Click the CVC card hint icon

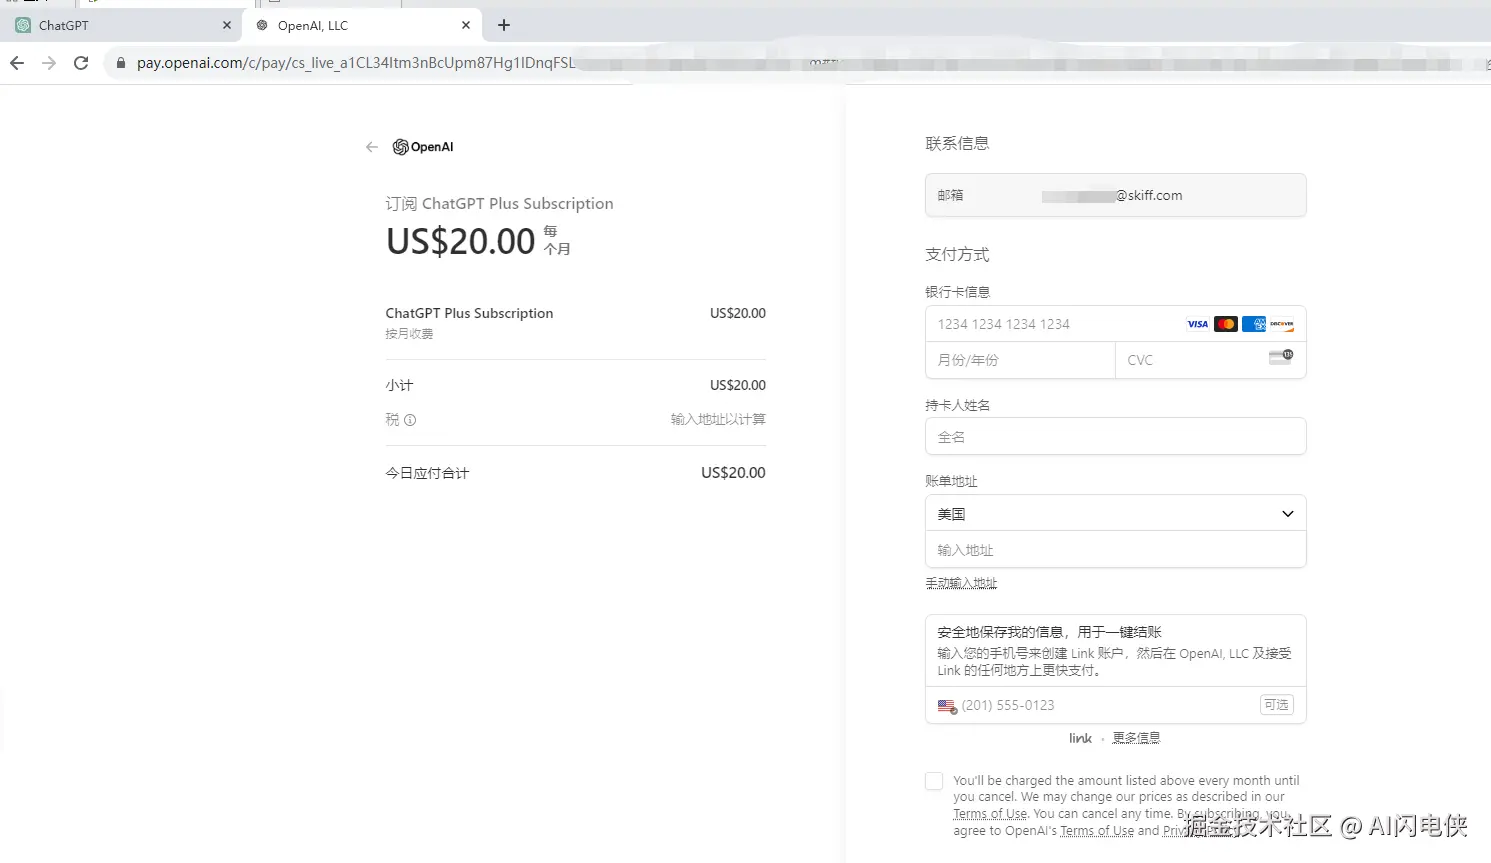coord(1281,357)
